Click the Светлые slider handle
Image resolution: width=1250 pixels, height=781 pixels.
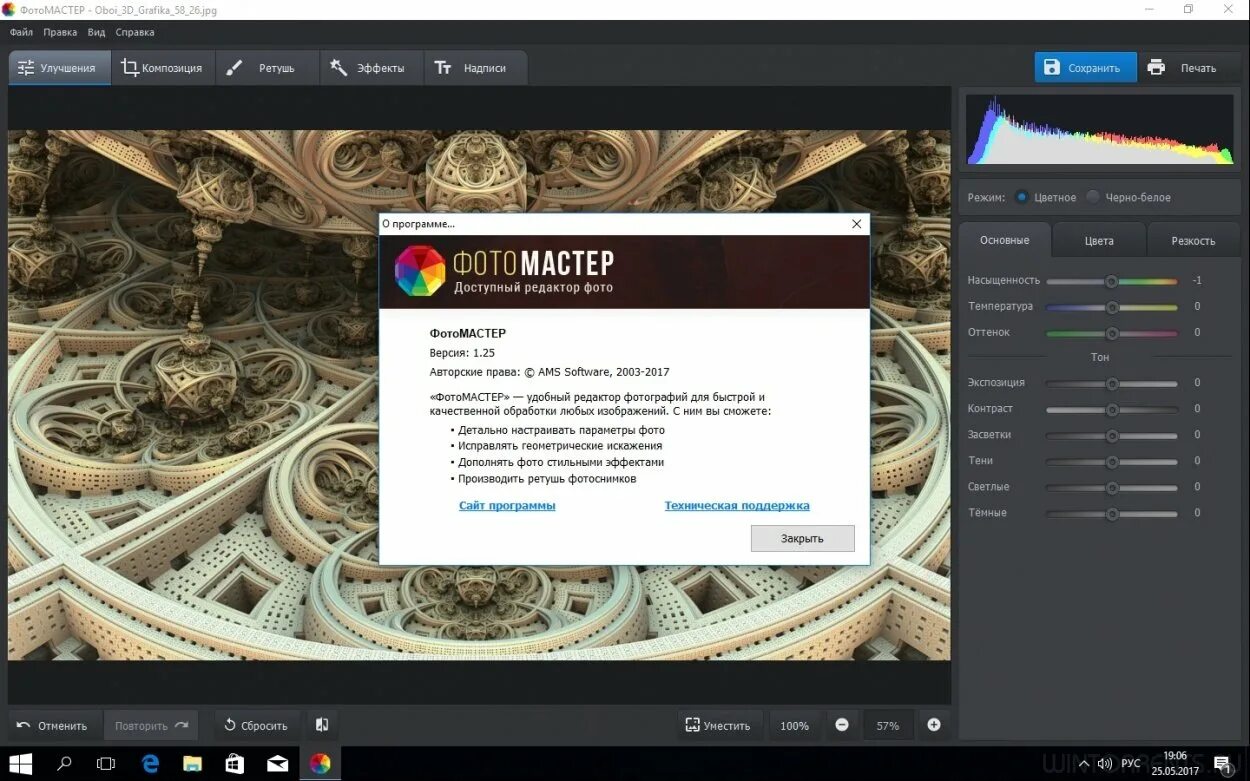[x=1112, y=487]
